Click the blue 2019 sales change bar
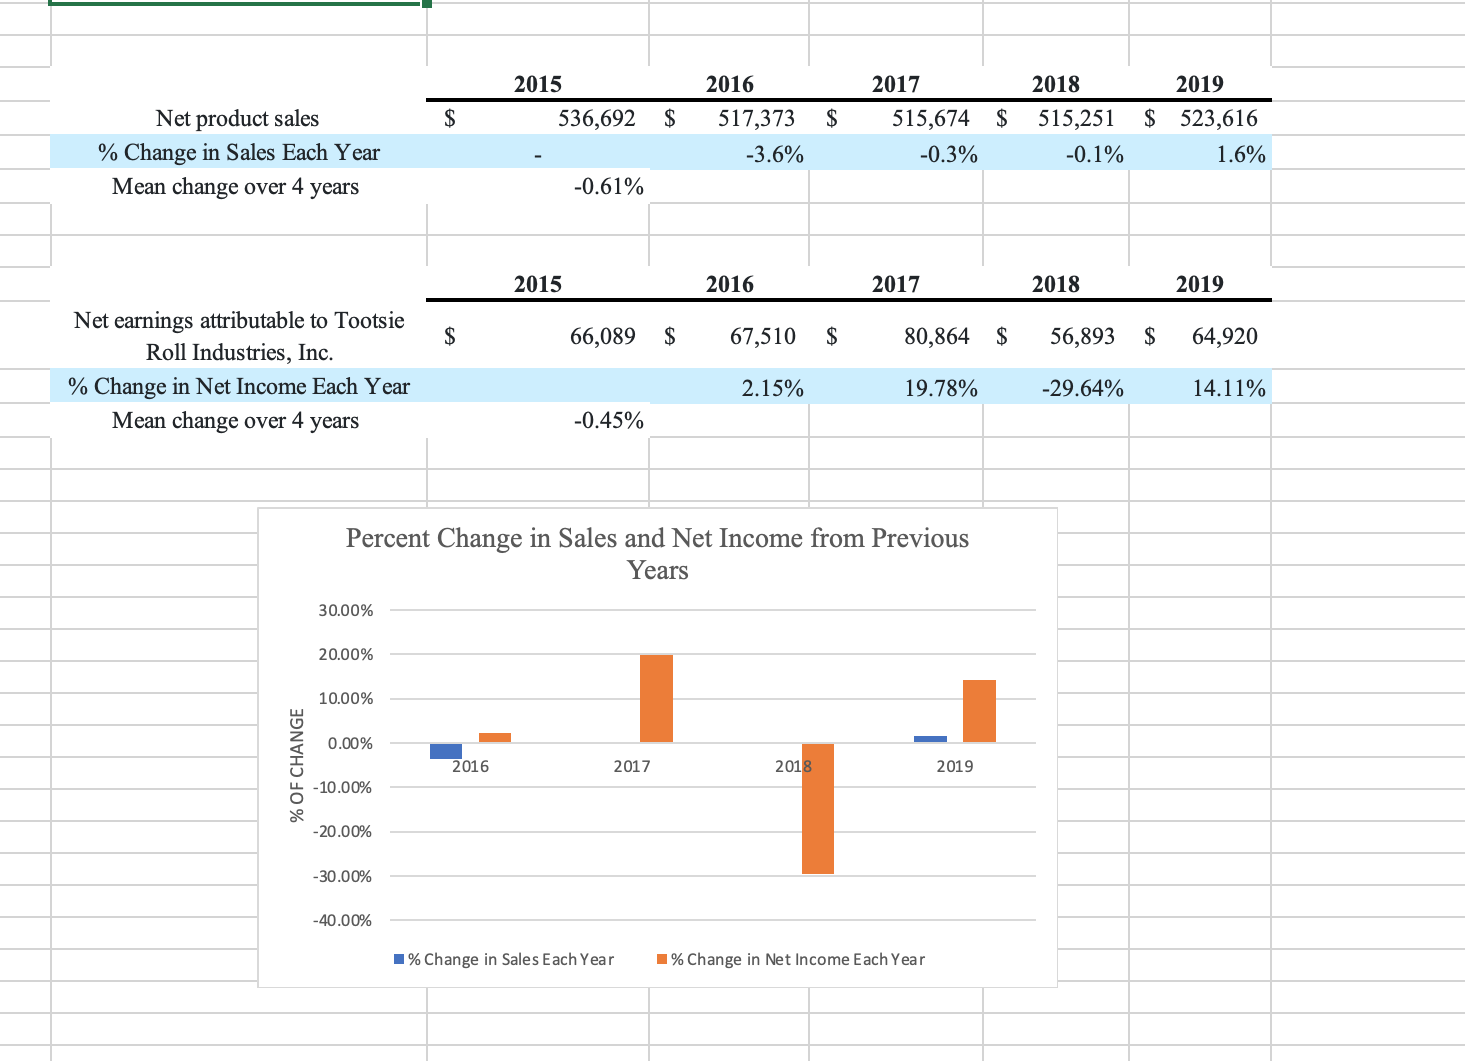The width and height of the screenshot is (1465, 1061). [x=930, y=739]
